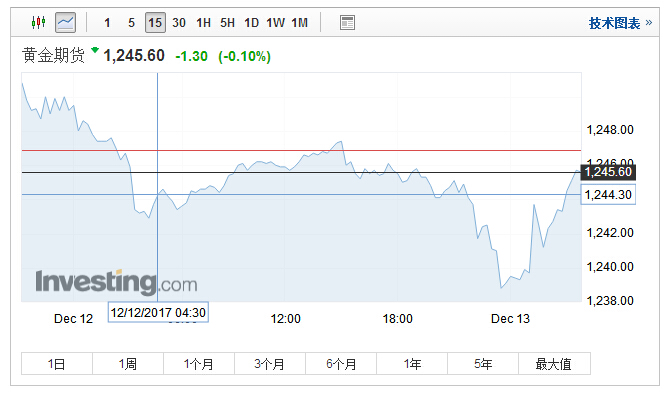Viewport: 671px width, 394px height.
Task: Select the 1年 range button
Action: (x=412, y=364)
